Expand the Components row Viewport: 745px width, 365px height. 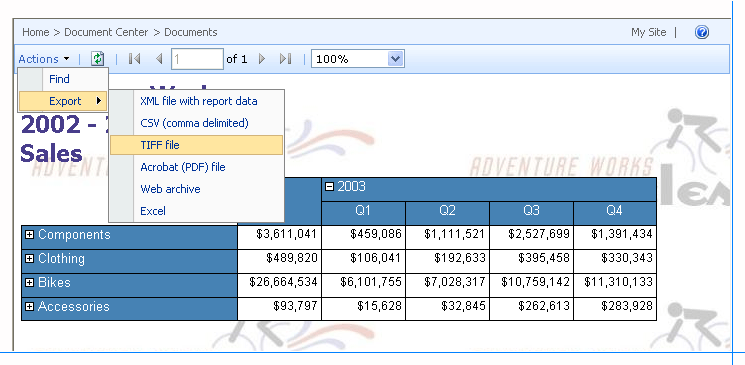tap(29, 235)
